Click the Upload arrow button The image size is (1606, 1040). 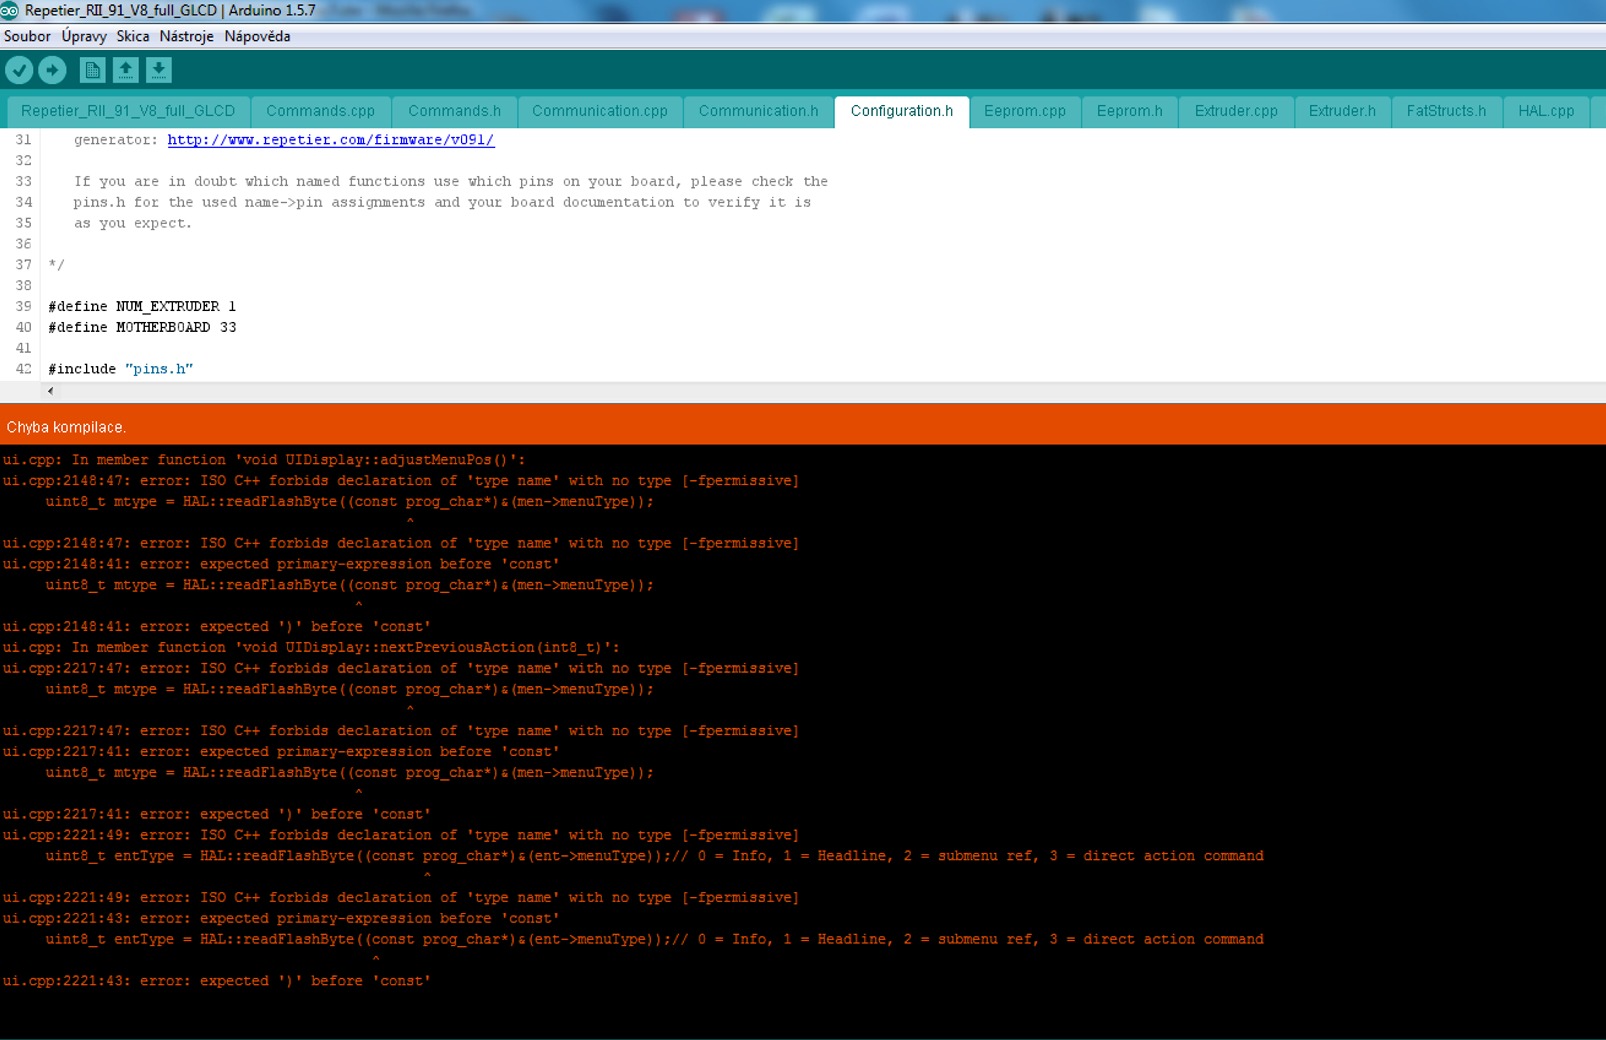click(x=52, y=70)
